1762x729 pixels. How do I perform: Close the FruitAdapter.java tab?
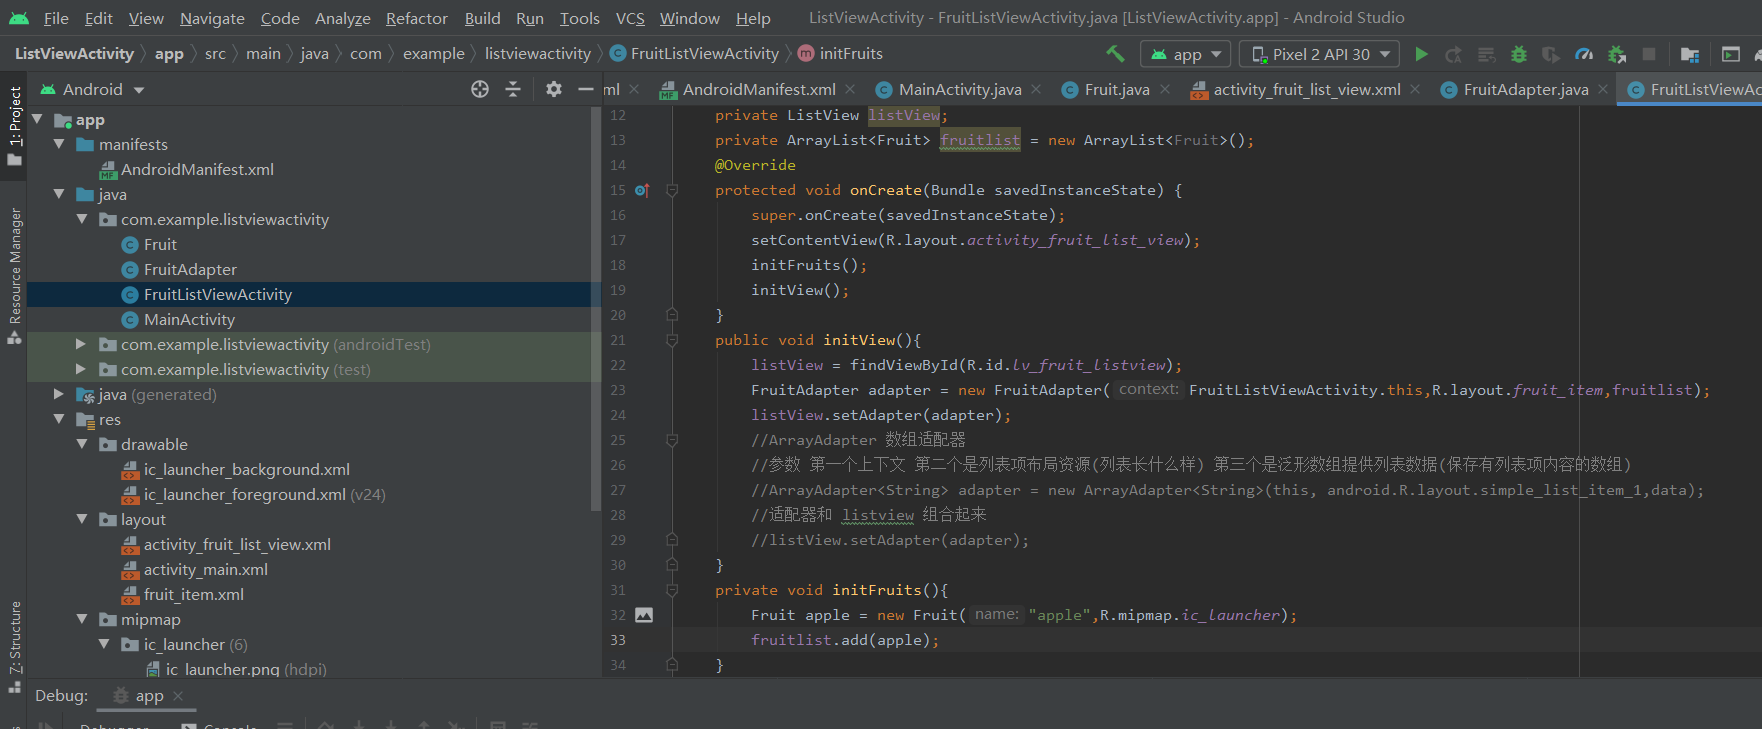[x=1603, y=89]
